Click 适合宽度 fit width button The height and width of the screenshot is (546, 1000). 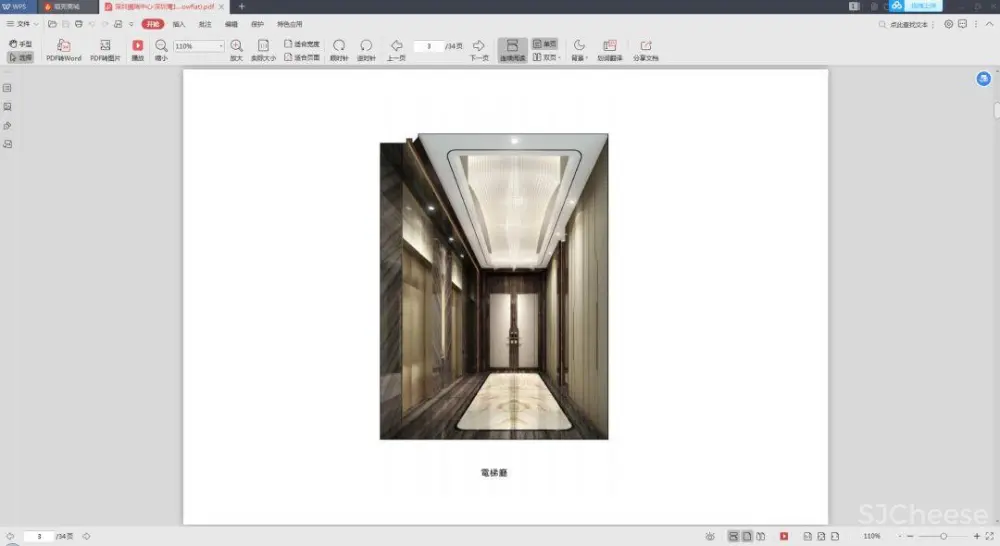coord(302,44)
